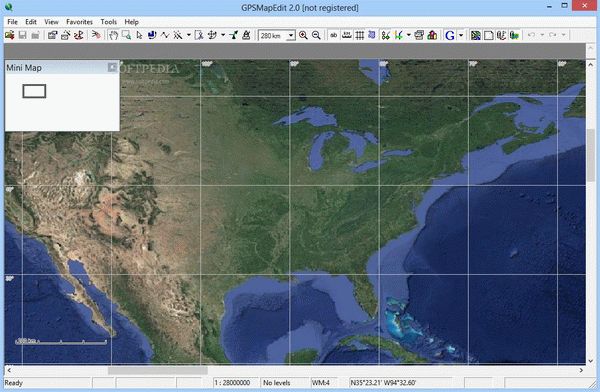Image resolution: width=600 pixels, height=392 pixels.
Task: Click the scroll-up arrow of vertical scrollbar
Action: (591, 64)
